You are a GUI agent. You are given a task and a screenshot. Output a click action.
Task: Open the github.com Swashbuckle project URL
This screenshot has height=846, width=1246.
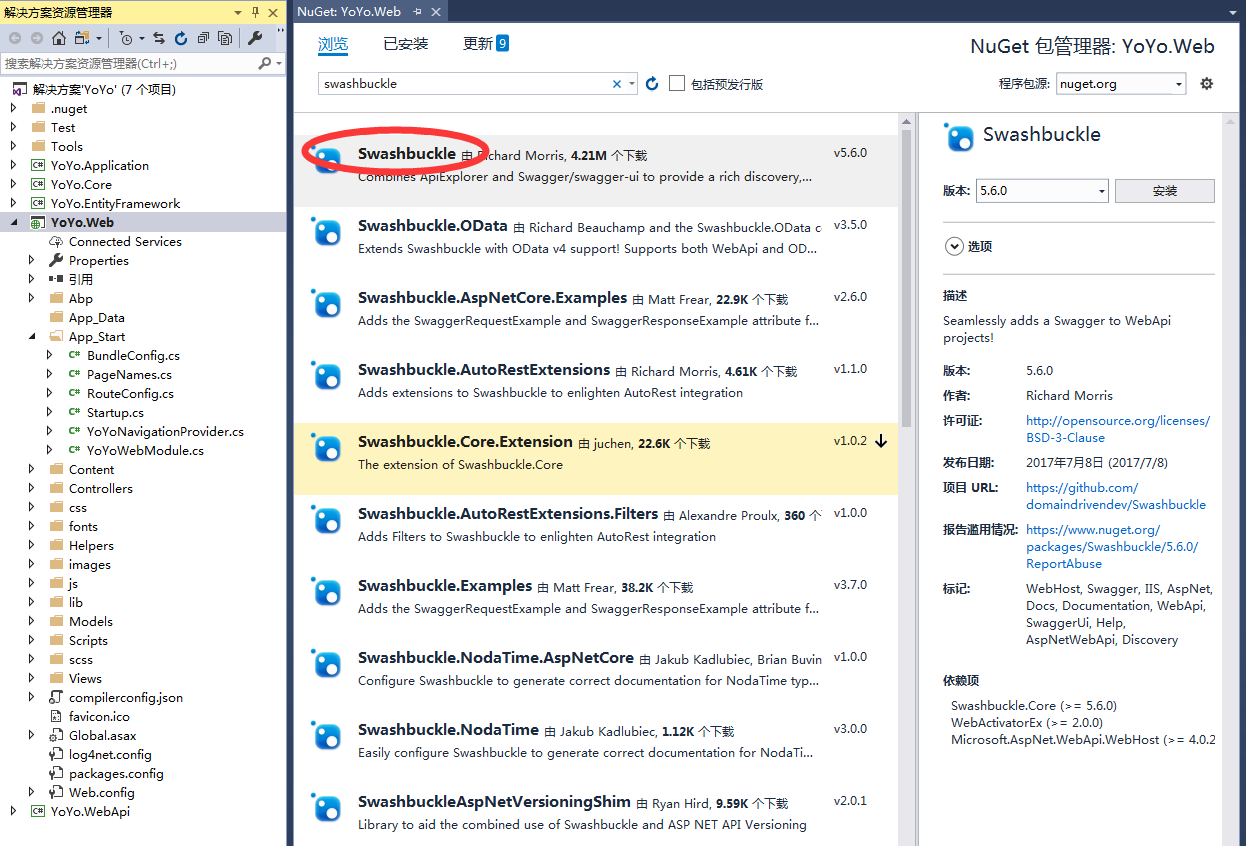point(1116,496)
